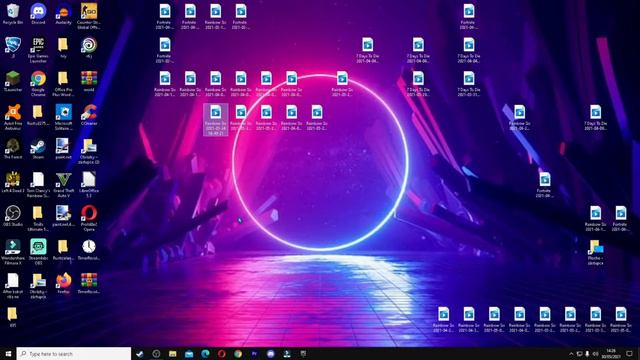This screenshot has width=640, height=360.
Task: Select the LibreOffice desktop shortcut
Action: pos(89,184)
